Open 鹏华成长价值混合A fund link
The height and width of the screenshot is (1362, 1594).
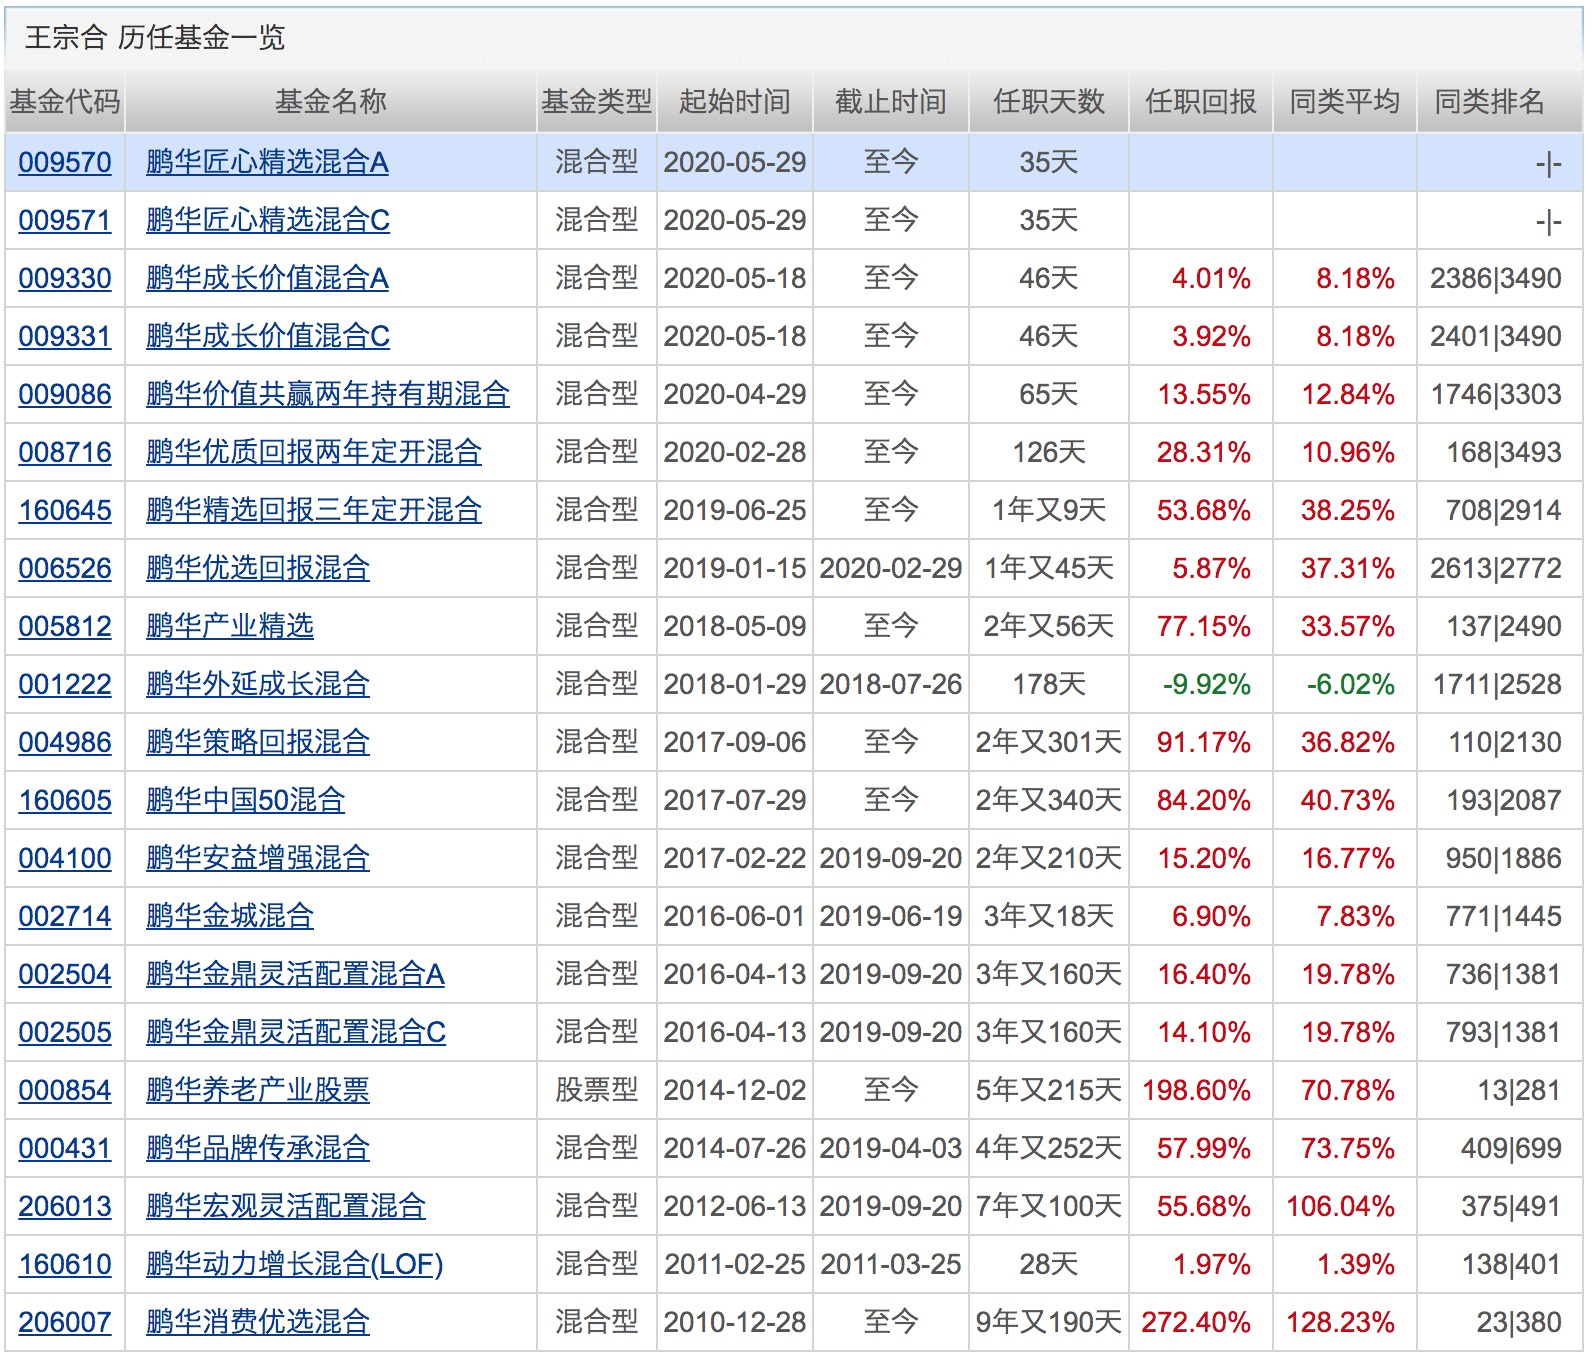pyautogui.click(x=267, y=278)
